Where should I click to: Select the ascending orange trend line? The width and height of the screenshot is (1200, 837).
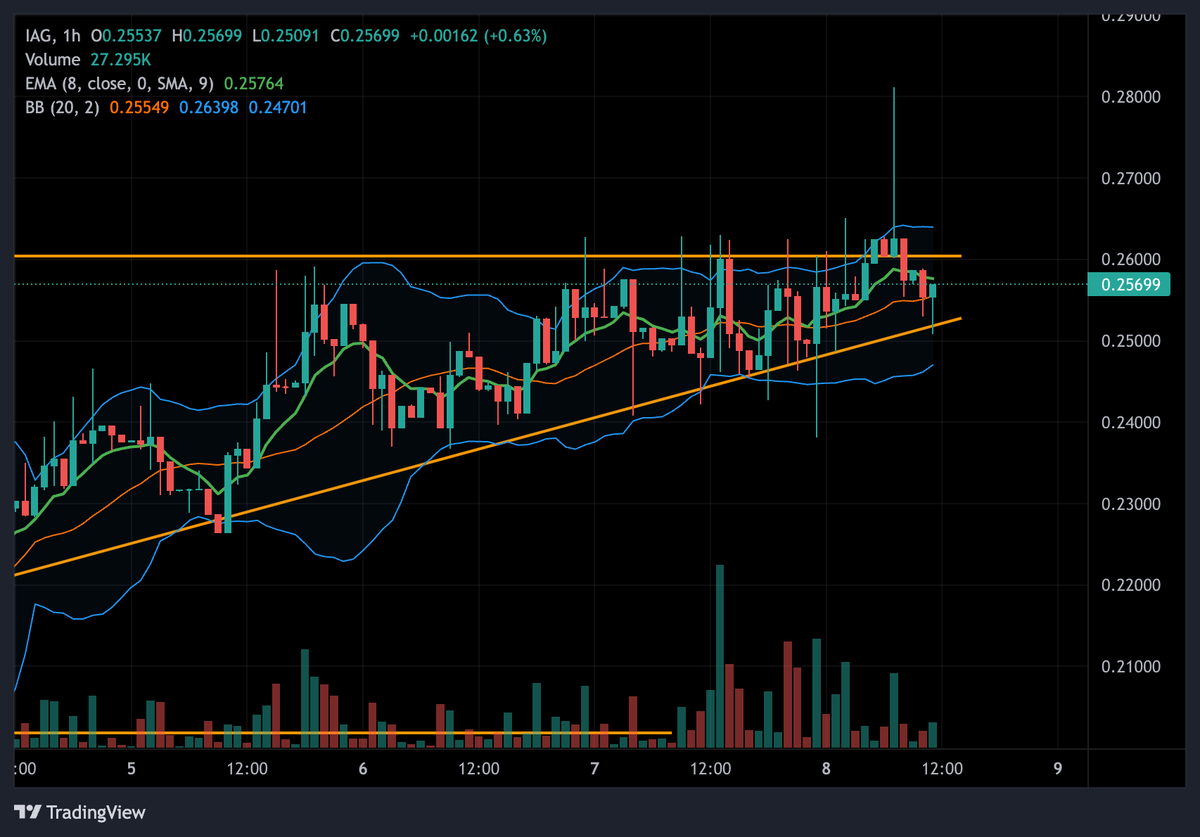(x=487, y=446)
